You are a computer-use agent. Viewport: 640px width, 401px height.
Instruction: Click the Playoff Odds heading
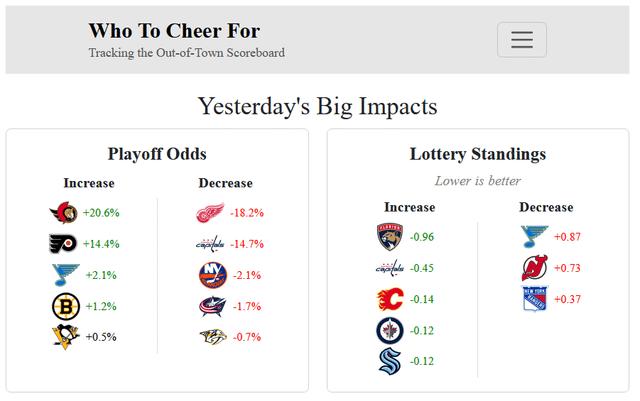pos(157,154)
